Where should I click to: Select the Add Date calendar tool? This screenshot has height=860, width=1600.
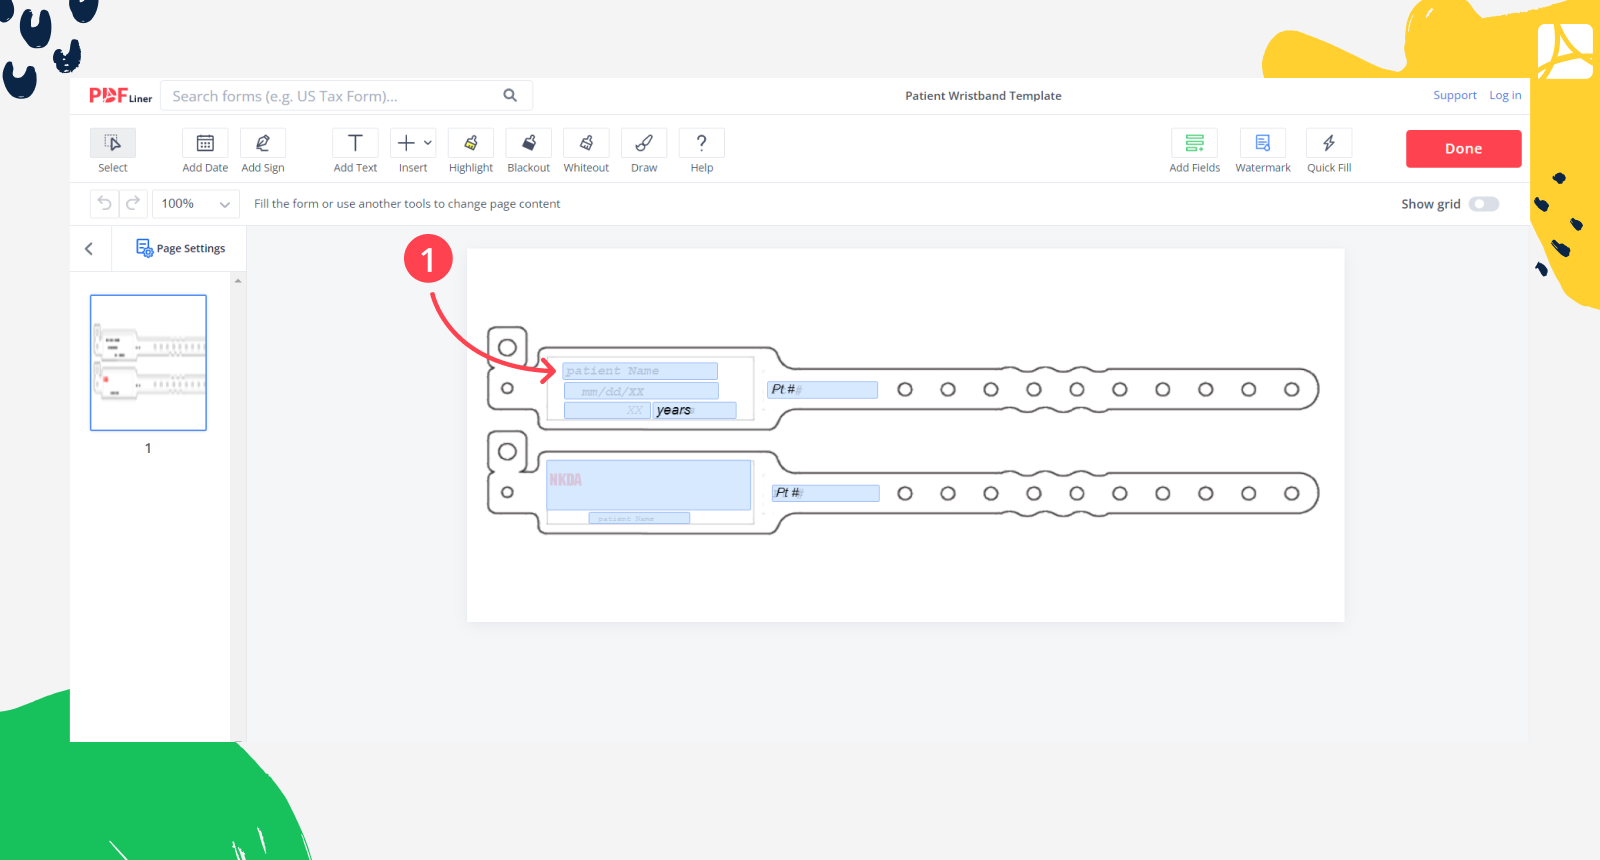pyautogui.click(x=205, y=144)
